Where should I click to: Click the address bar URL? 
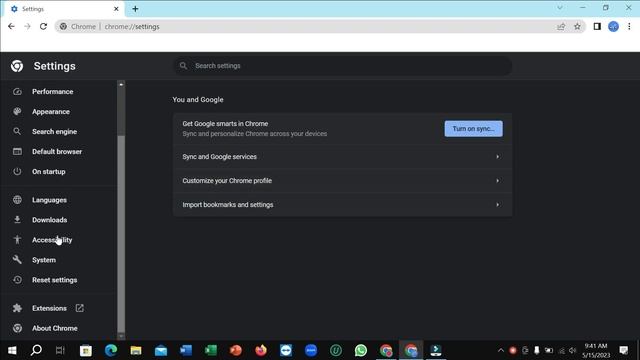tap(132, 27)
